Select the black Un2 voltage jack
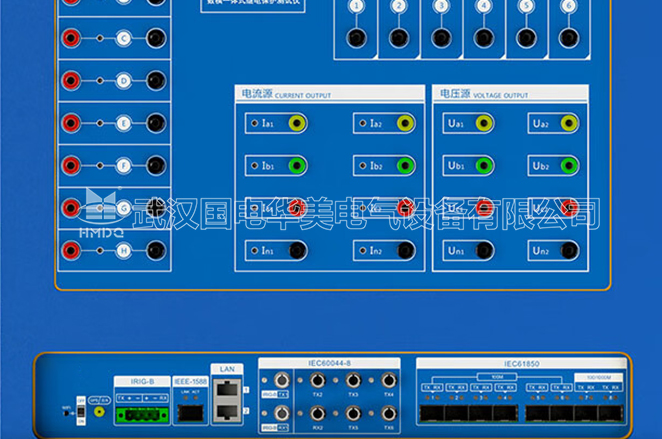The height and width of the screenshot is (439, 662). (569, 251)
